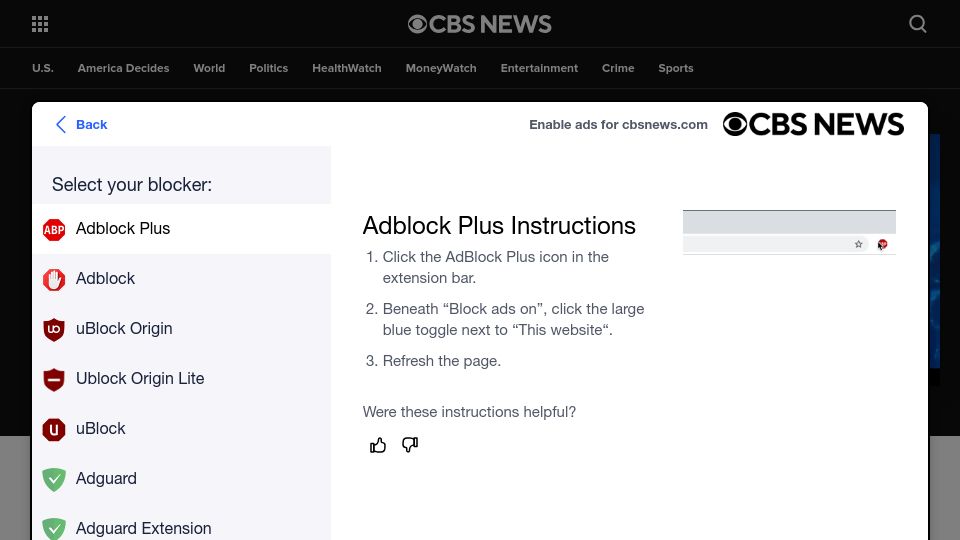This screenshot has width=960, height=540.
Task: Click the Adblock Plus Instructions heading
Action: pyautogui.click(x=499, y=225)
